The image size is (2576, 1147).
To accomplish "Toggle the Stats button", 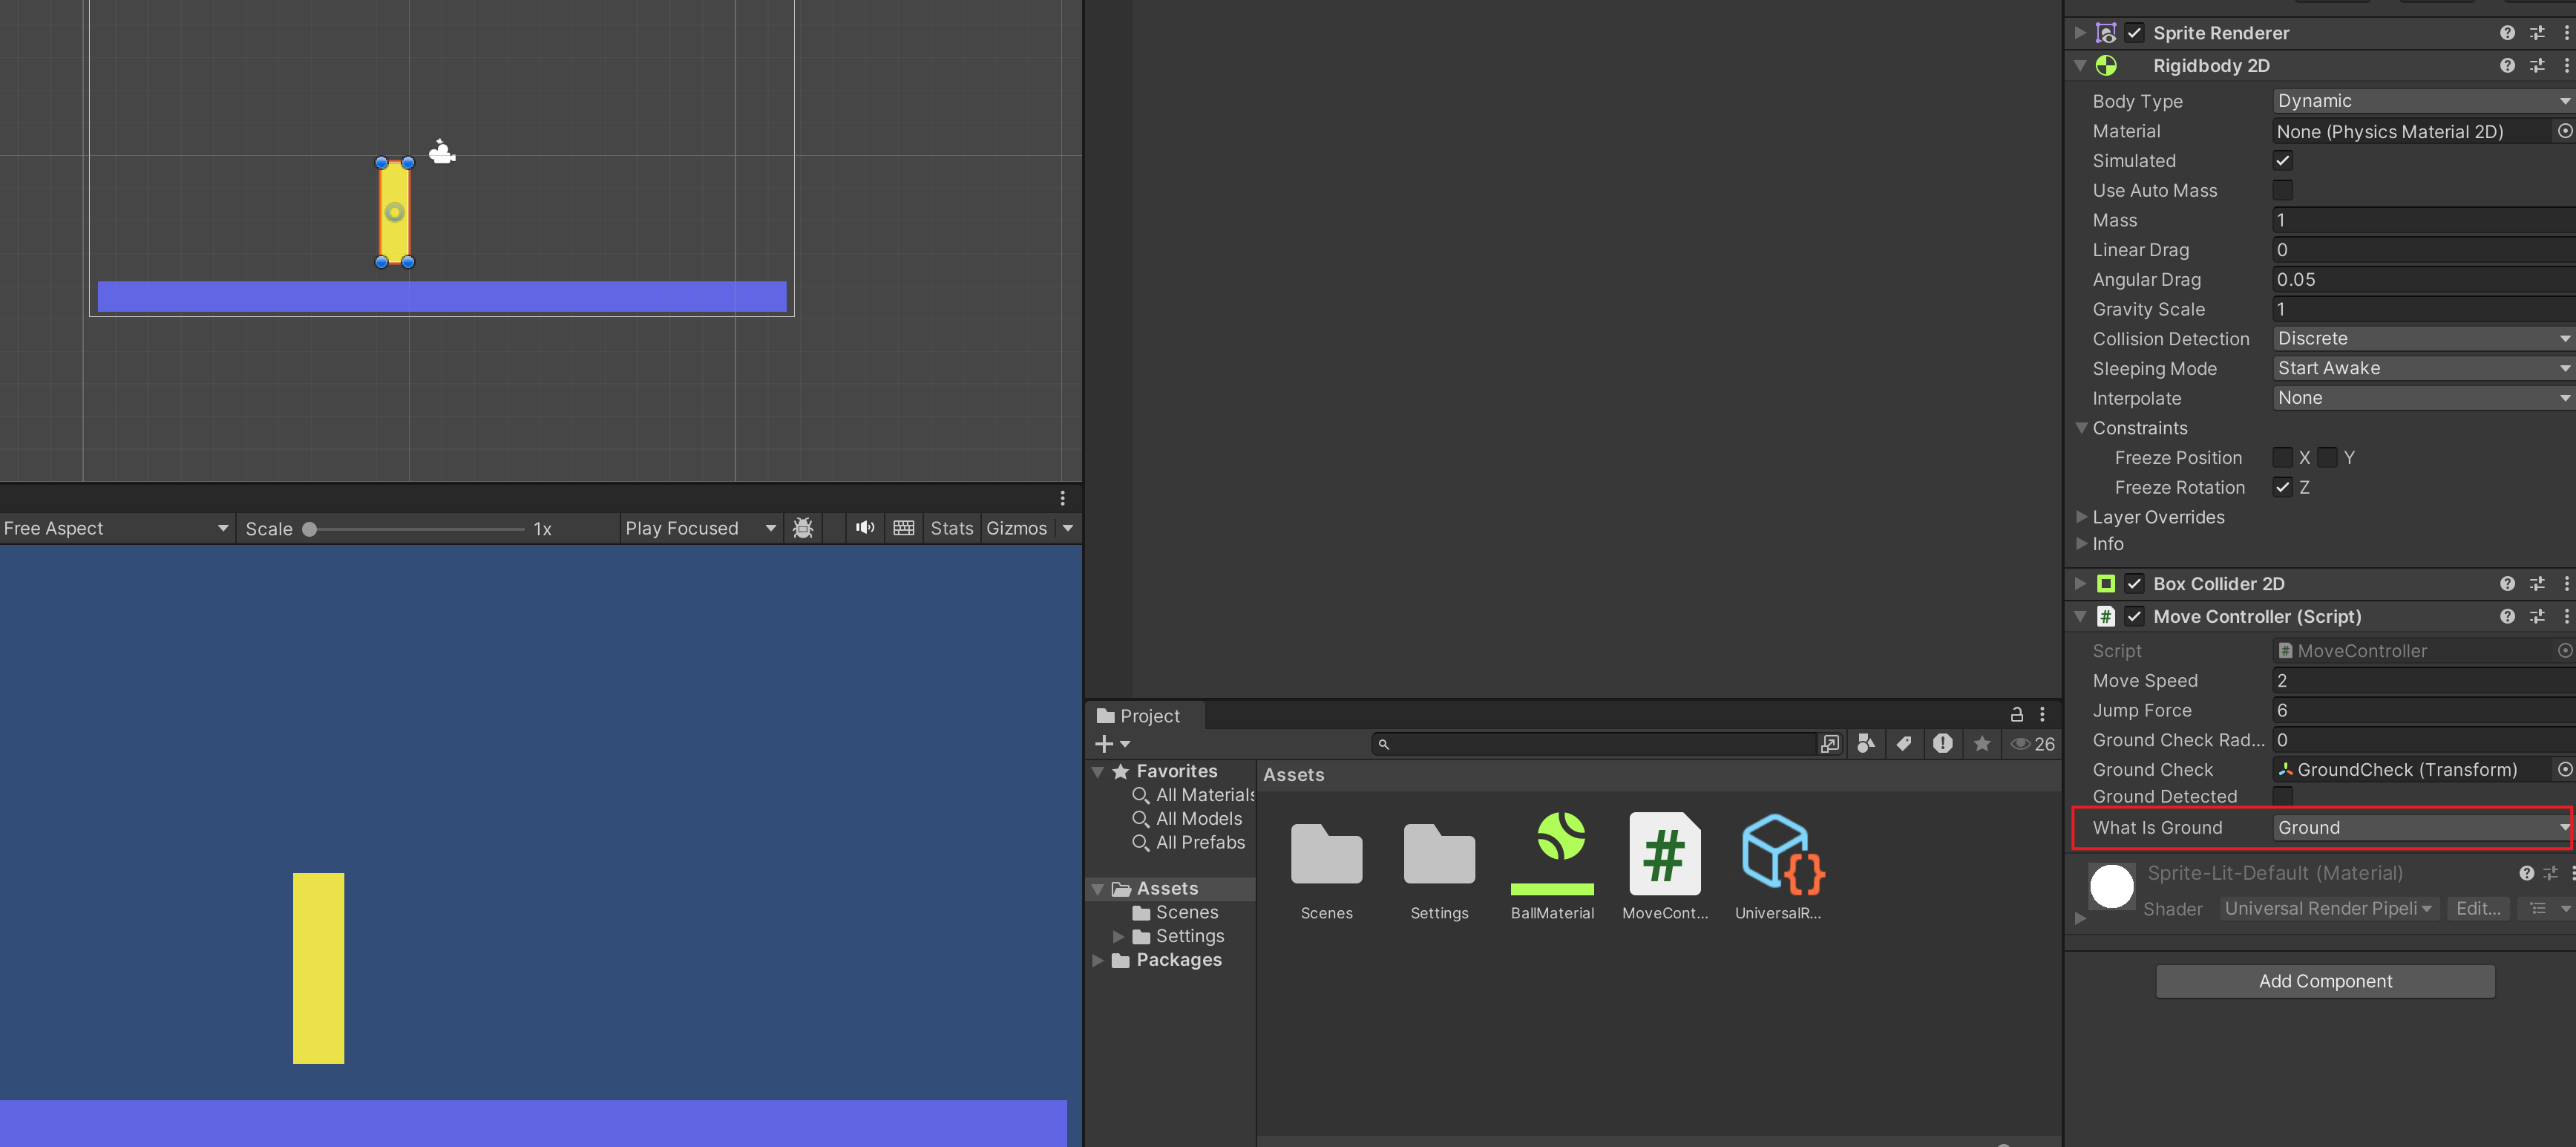I will 951,528.
